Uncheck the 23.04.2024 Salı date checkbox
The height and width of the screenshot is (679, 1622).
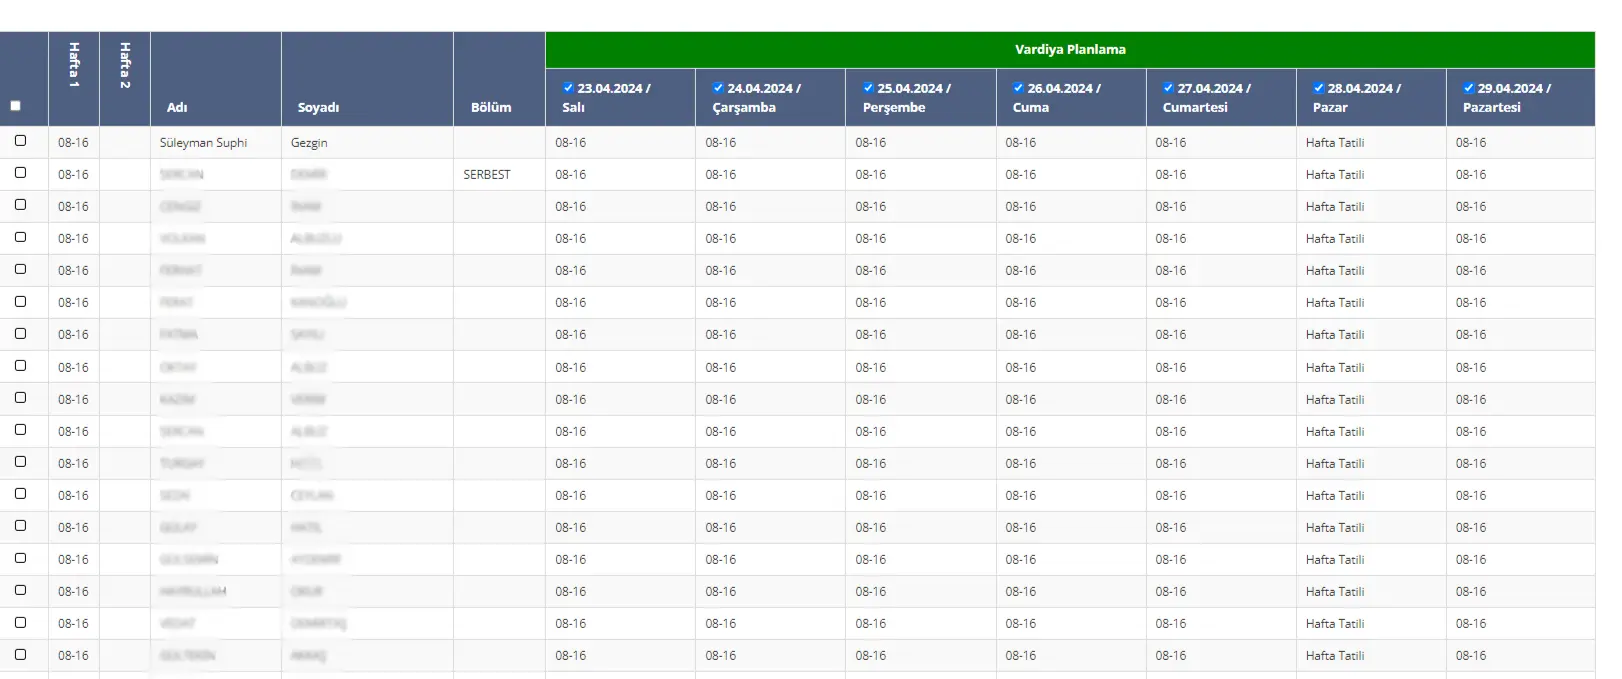[x=568, y=88]
